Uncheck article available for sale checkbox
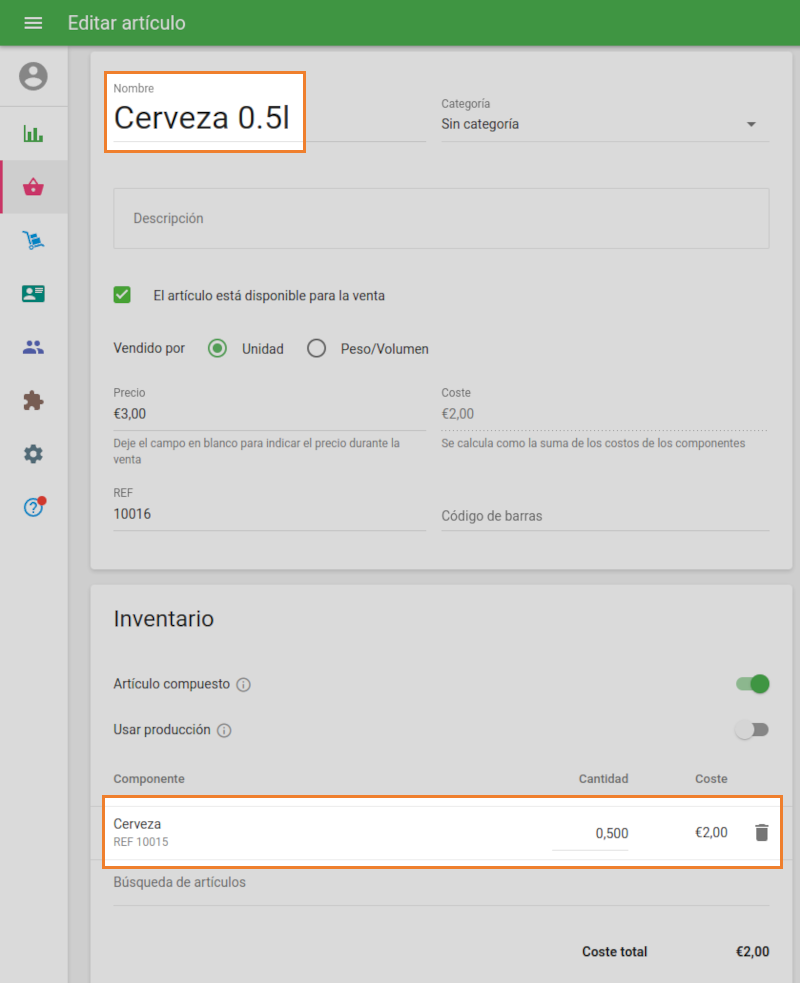 (x=122, y=295)
